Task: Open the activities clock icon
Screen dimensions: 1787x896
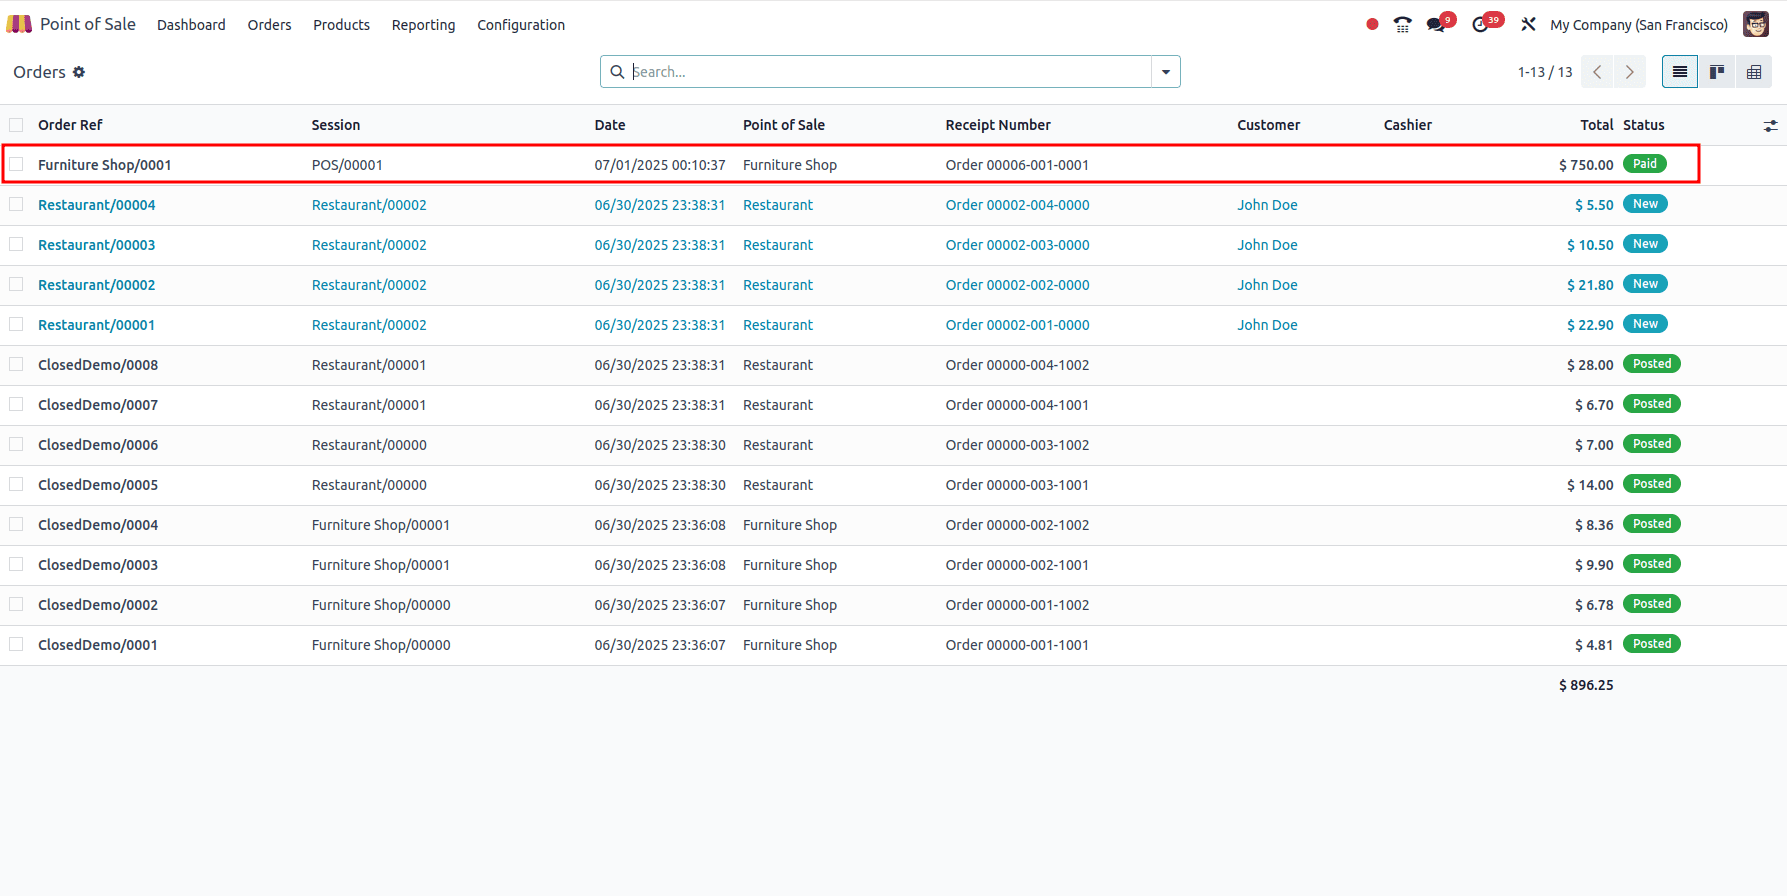Action: point(1481,24)
